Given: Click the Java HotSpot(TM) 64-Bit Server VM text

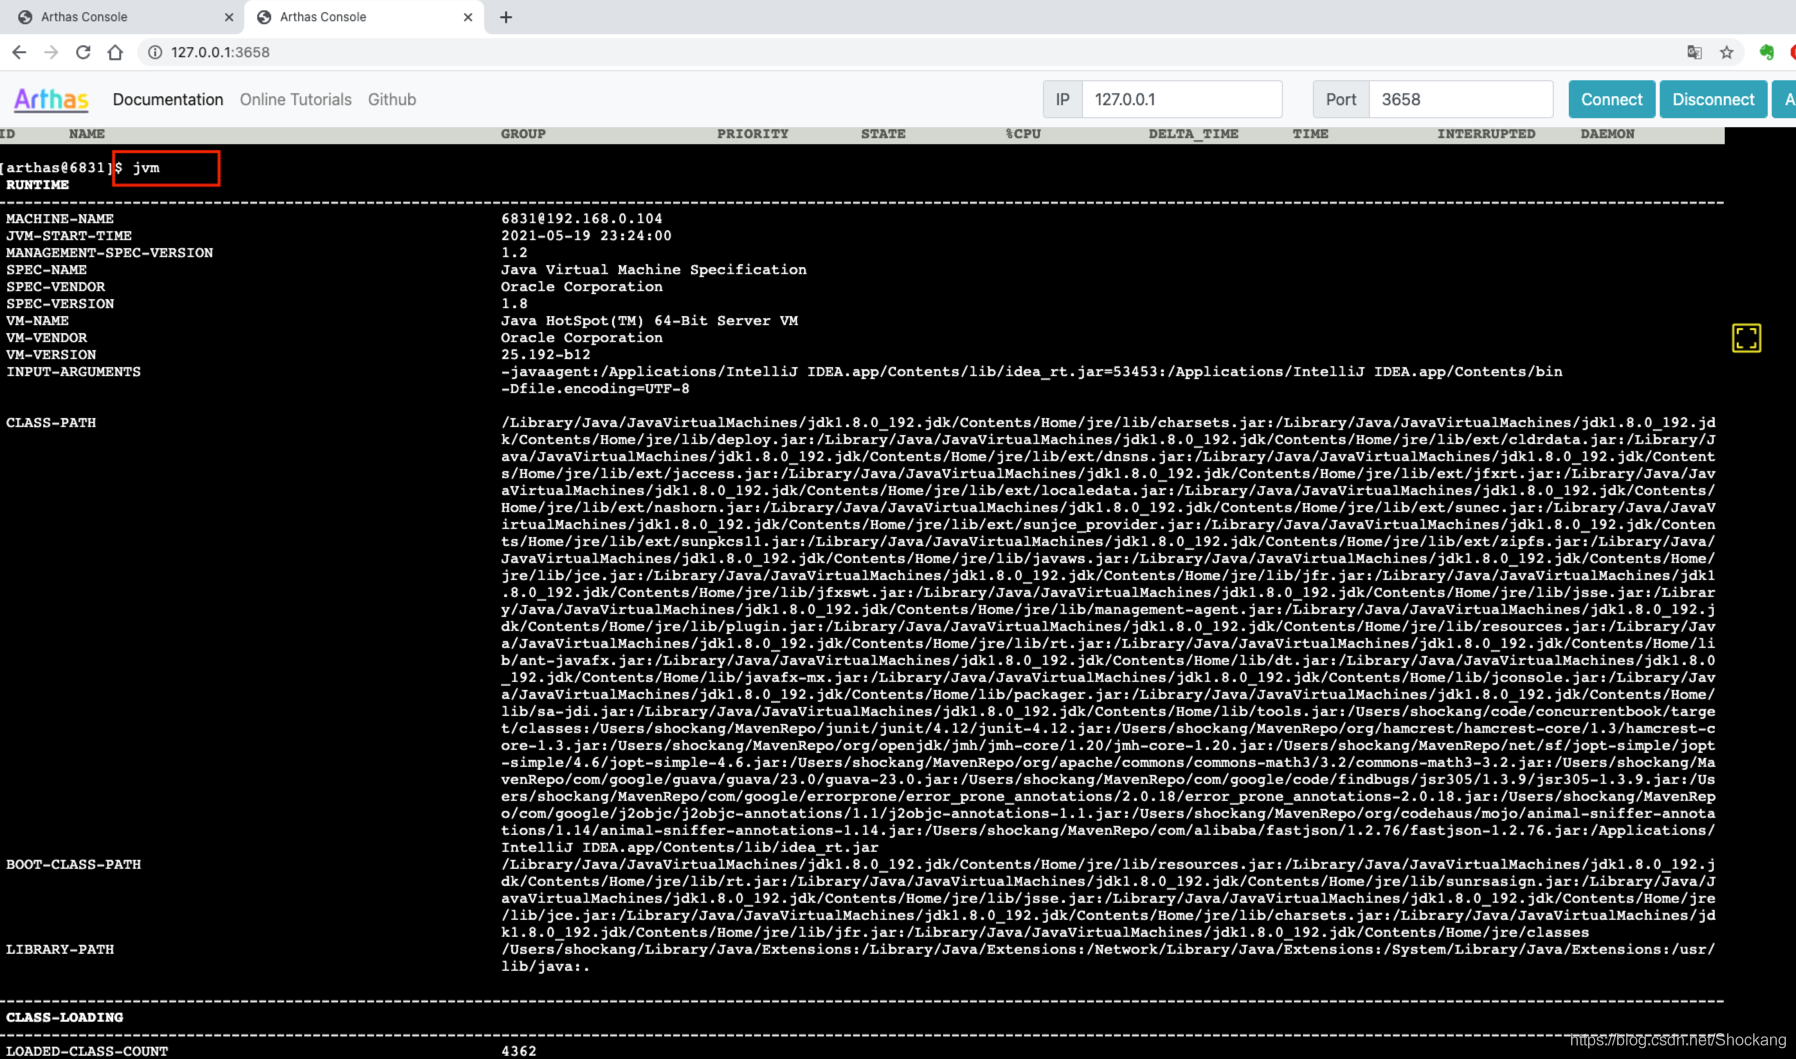Looking at the screenshot, I should click(649, 321).
